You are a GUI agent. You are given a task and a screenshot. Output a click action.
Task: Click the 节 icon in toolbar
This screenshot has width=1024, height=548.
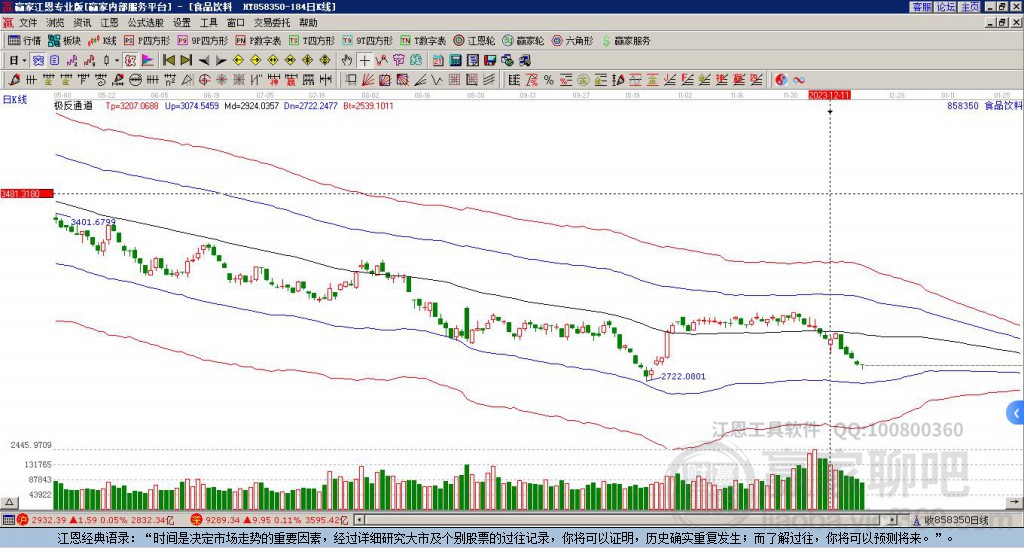[398, 61]
